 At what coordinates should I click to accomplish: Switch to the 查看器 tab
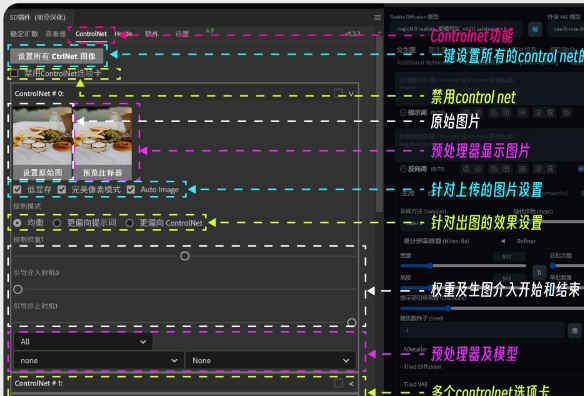click(x=56, y=34)
